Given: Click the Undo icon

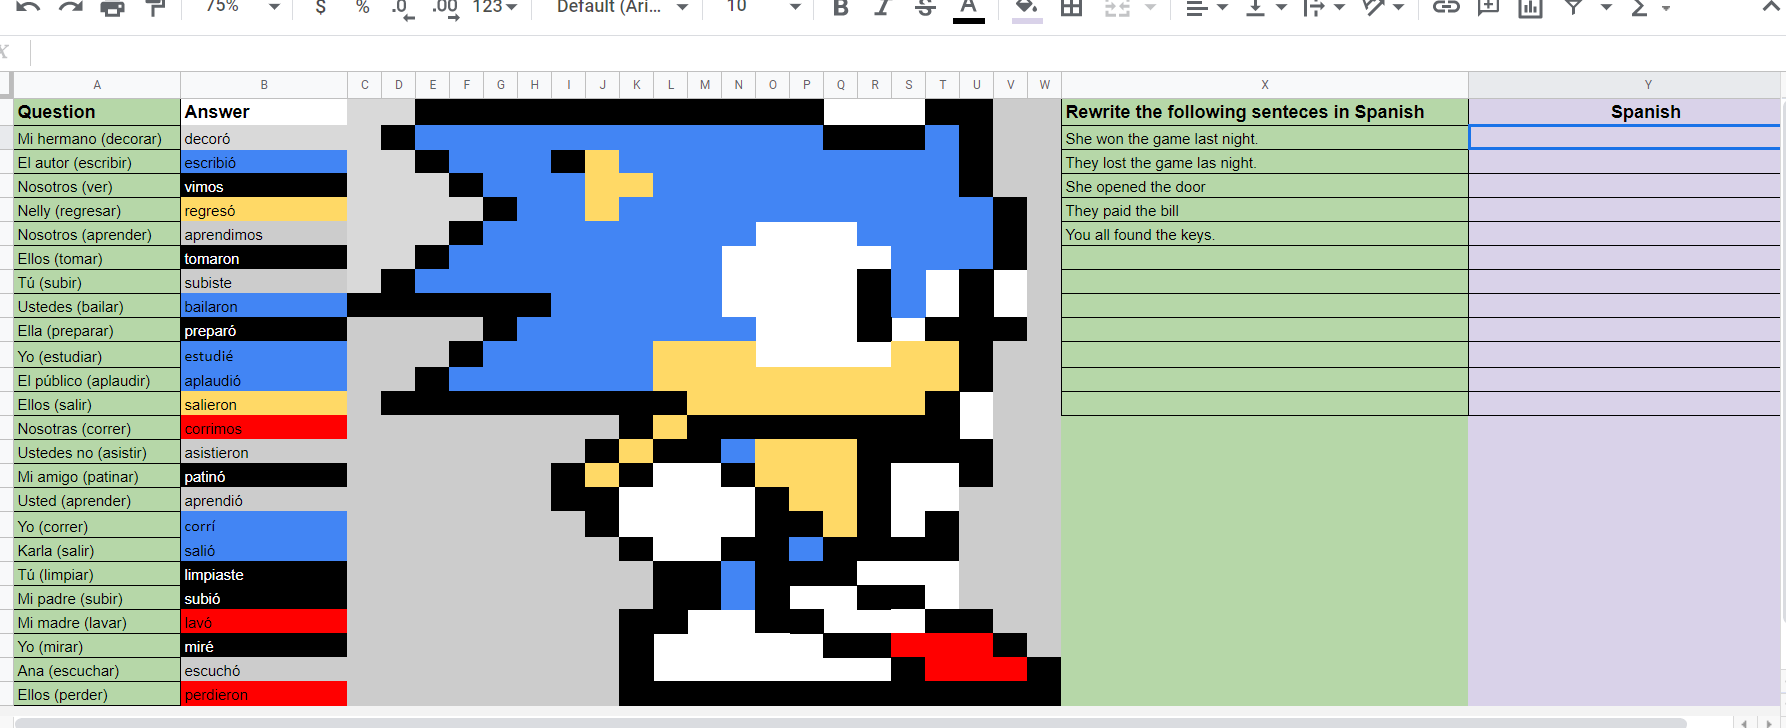Looking at the screenshot, I should click(x=28, y=7).
